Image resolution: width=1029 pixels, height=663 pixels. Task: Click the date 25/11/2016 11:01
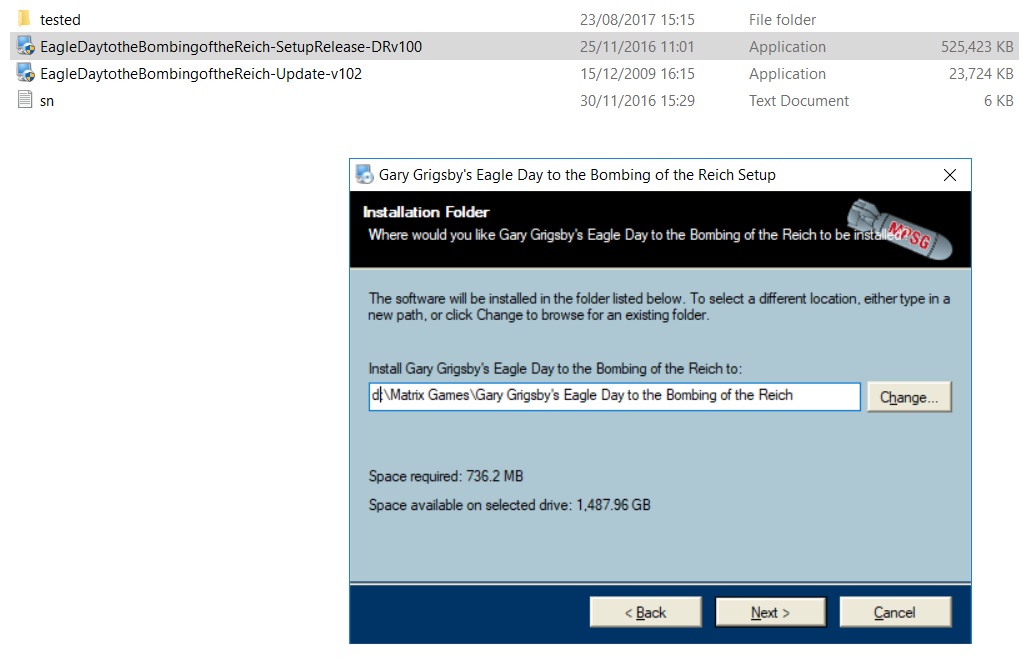point(637,47)
